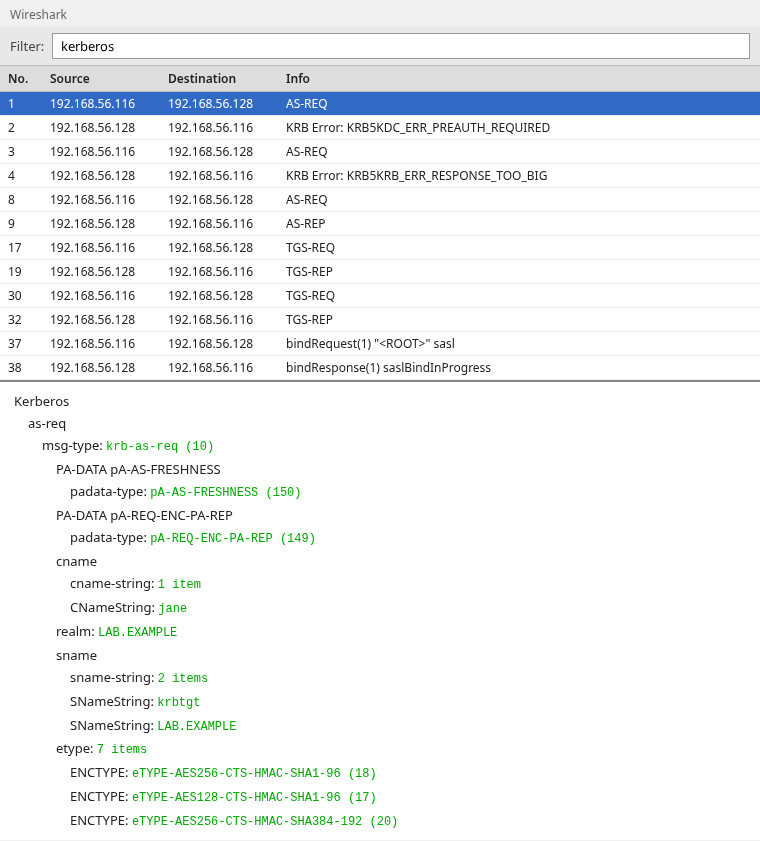Select the Kerberos root tree node

(x=41, y=402)
